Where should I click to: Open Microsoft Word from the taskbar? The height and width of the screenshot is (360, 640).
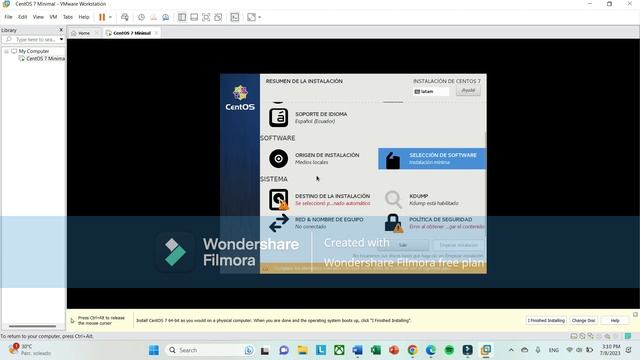(x=358, y=350)
